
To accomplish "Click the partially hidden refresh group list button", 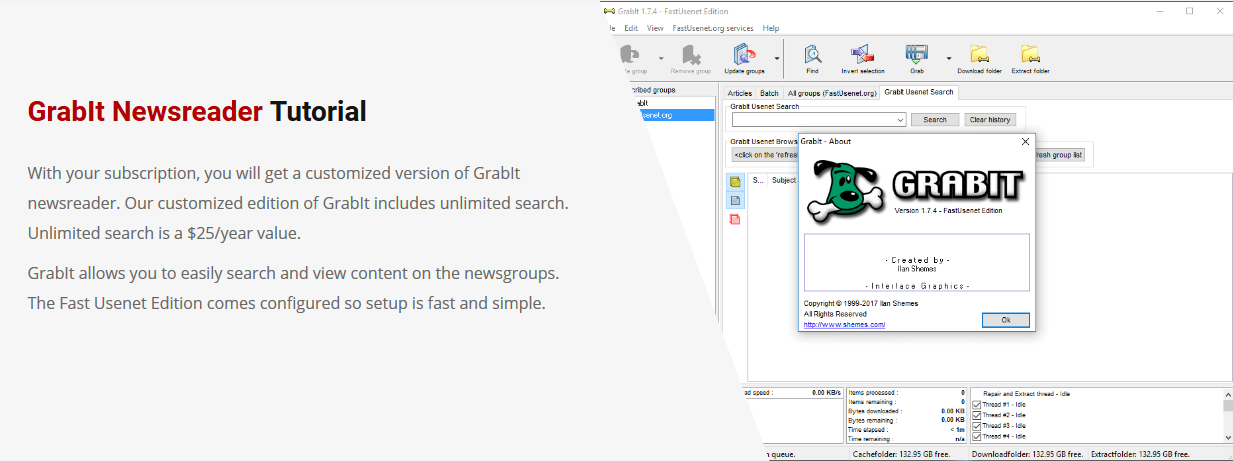I will (x=1060, y=155).
